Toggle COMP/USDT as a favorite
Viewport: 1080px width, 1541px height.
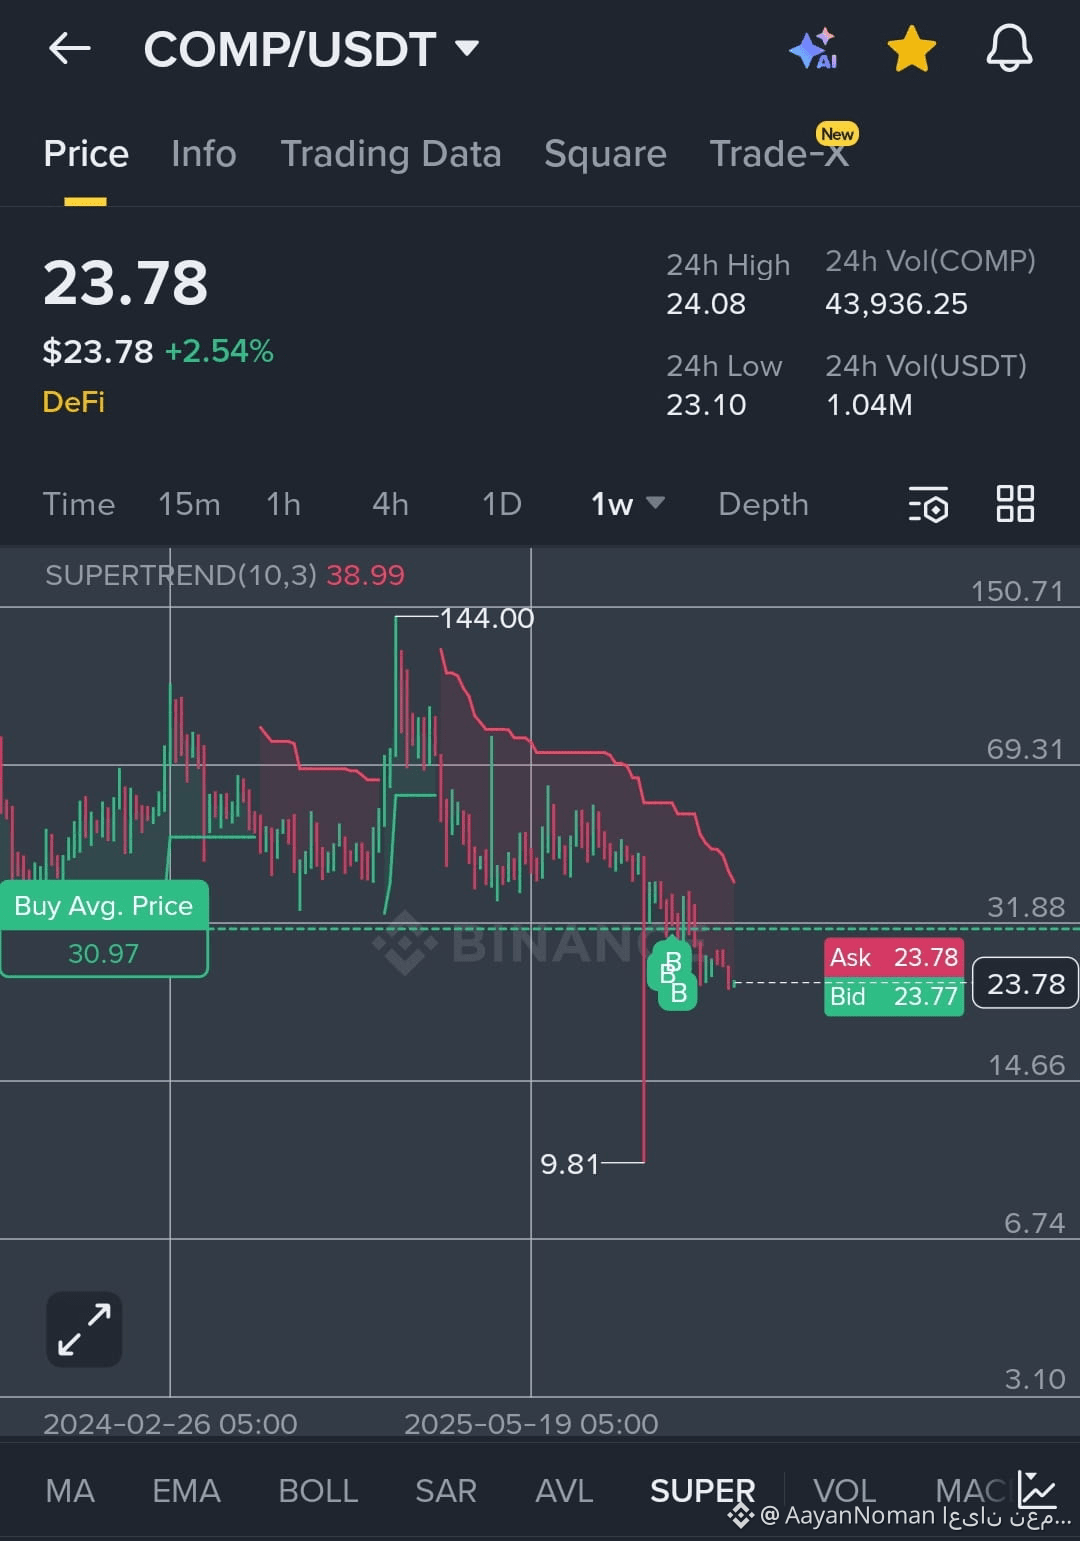click(912, 48)
